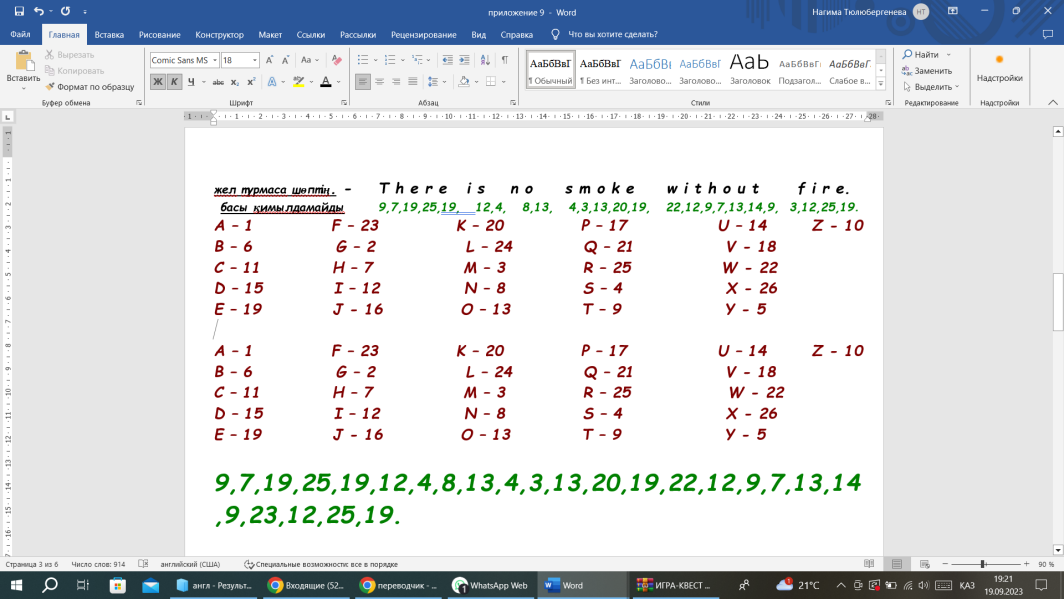Adjust the zoom slider handle

[x=983, y=564]
